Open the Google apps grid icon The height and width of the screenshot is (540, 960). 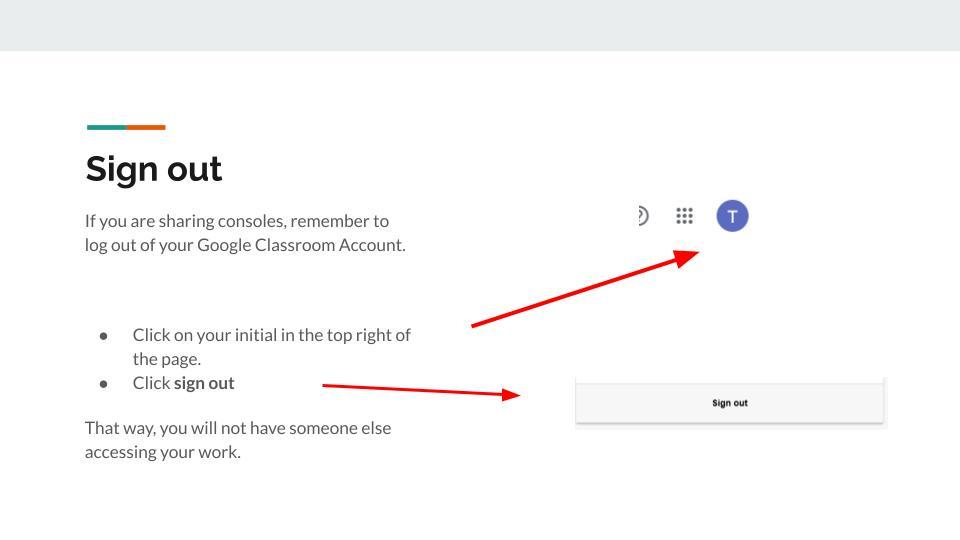coord(684,216)
